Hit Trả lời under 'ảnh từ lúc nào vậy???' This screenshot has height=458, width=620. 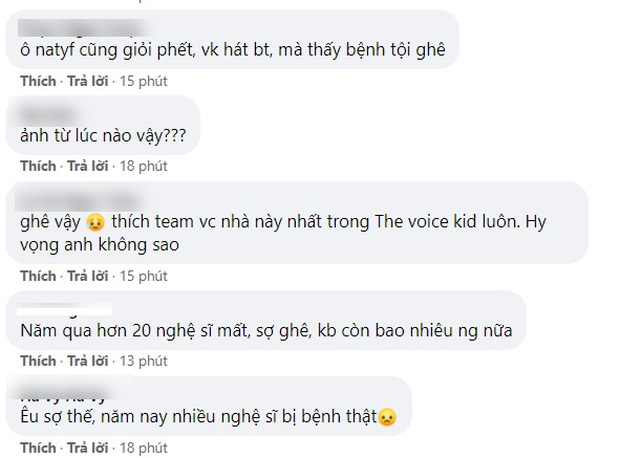(x=86, y=165)
